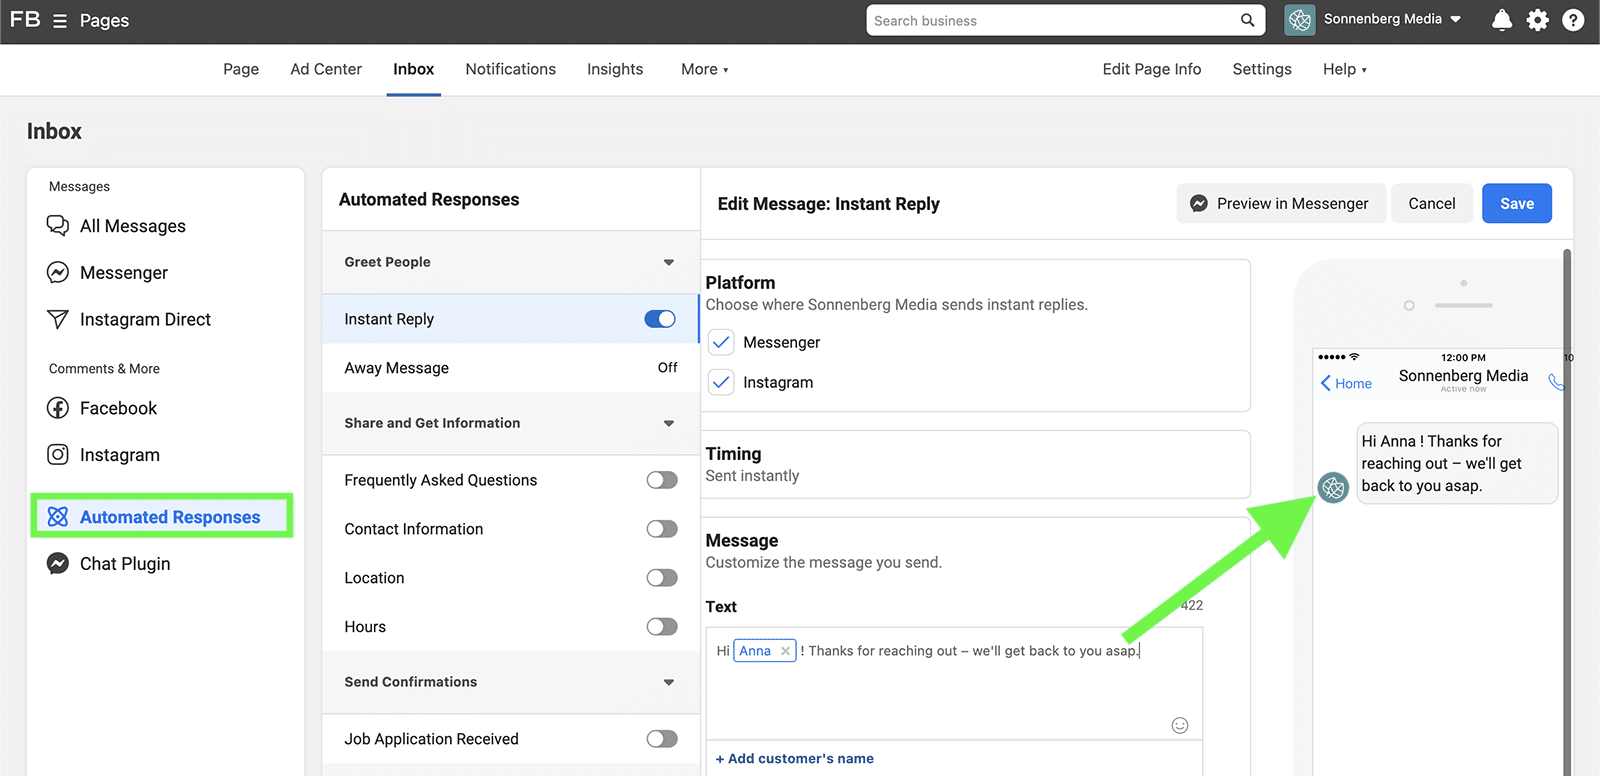Enable the Contact Information toggle

[662, 529]
